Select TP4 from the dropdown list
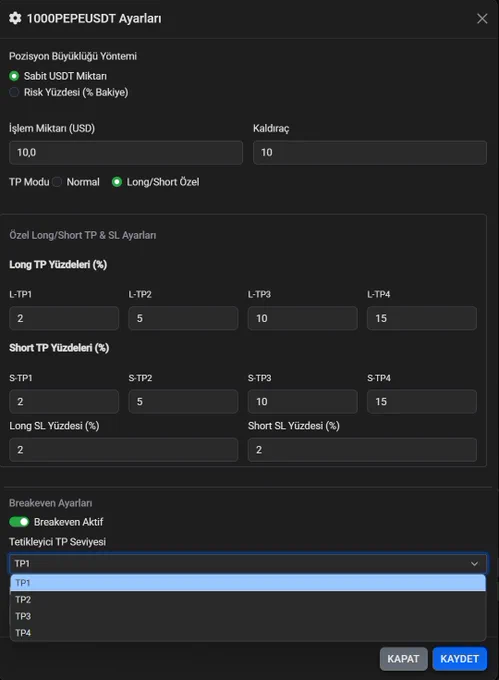The image size is (499, 680). tap(248, 633)
